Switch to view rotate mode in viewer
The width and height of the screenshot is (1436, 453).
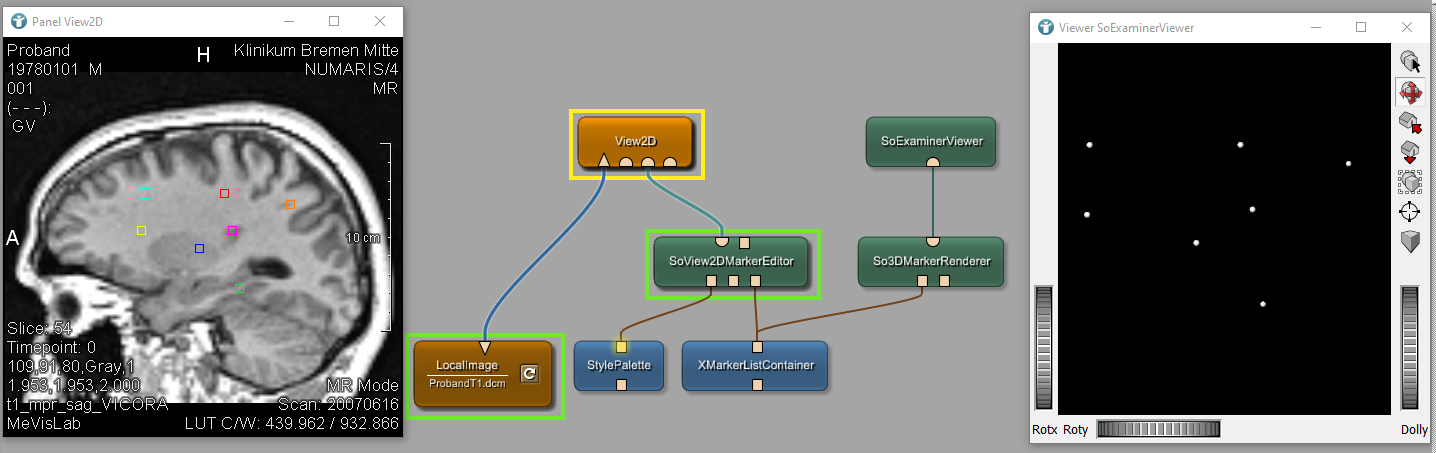click(x=1410, y=93)
